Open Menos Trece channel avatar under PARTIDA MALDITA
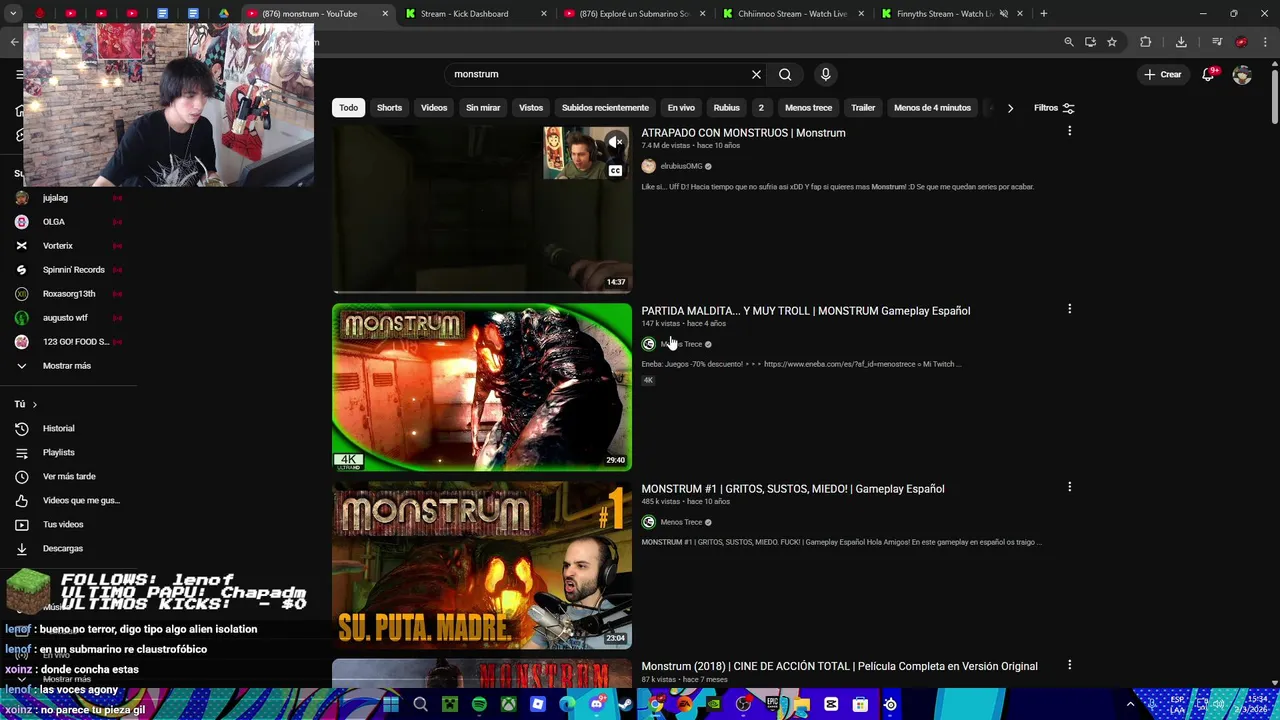The width and height of the screenshot is (1280, 720). point(648,344)
